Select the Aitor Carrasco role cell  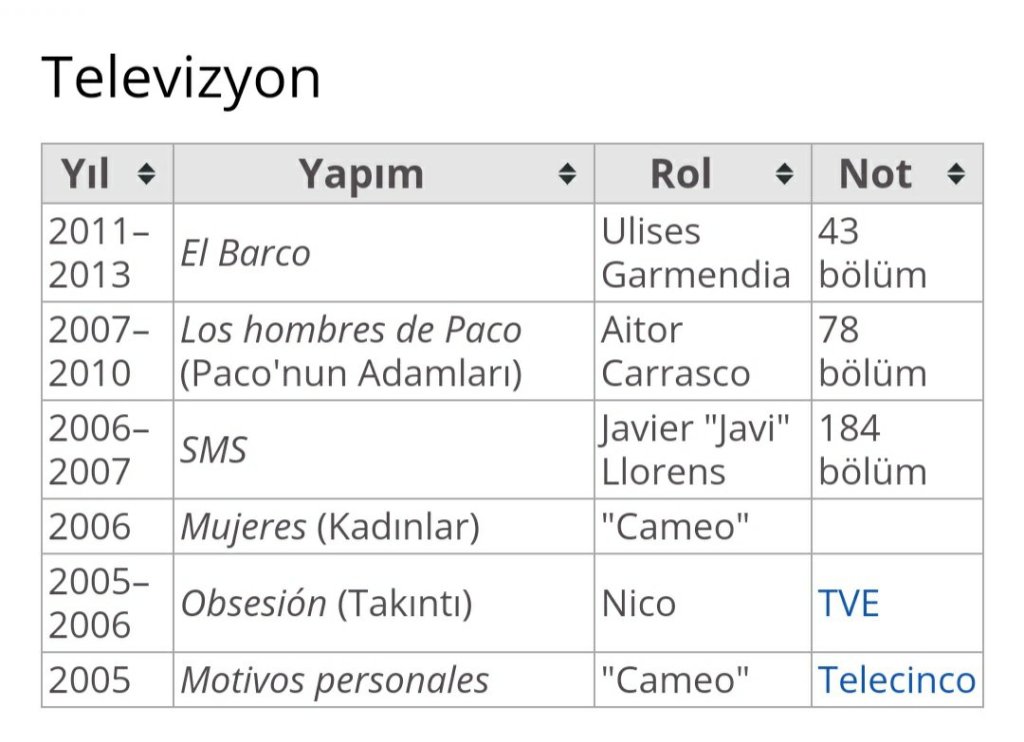coord(675,351)
